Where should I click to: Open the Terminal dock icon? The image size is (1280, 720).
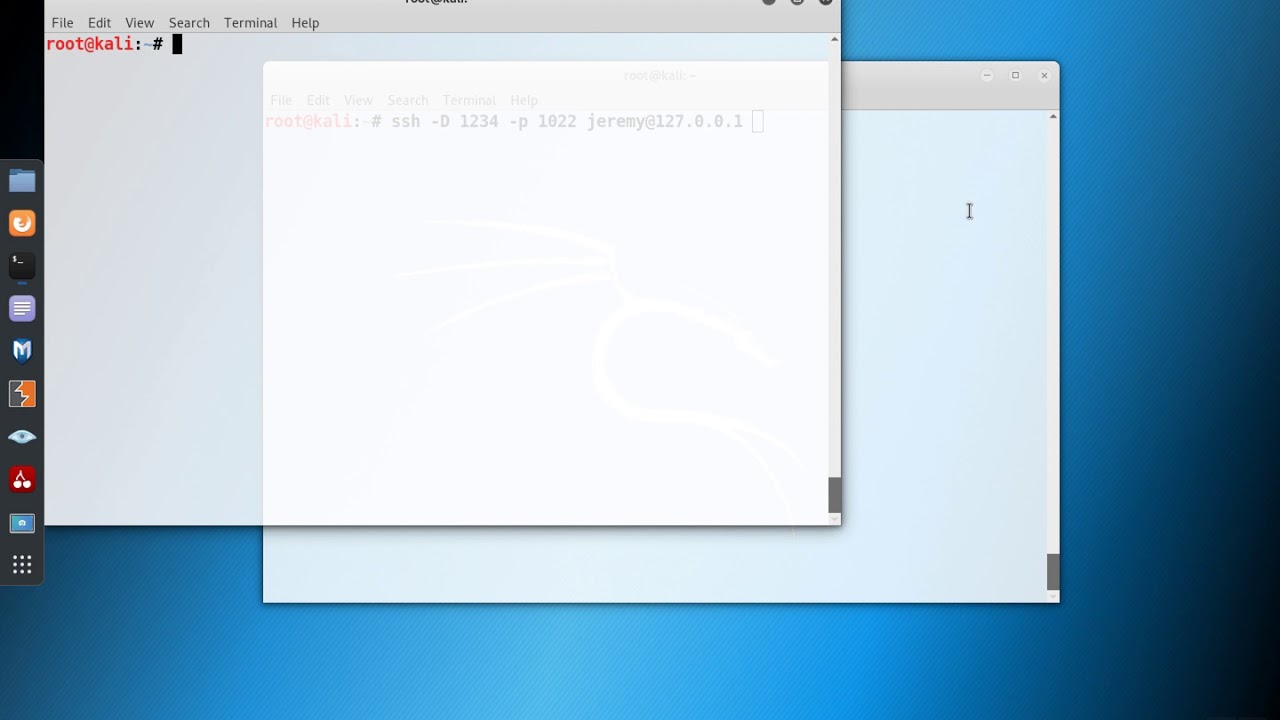point(22,266)
